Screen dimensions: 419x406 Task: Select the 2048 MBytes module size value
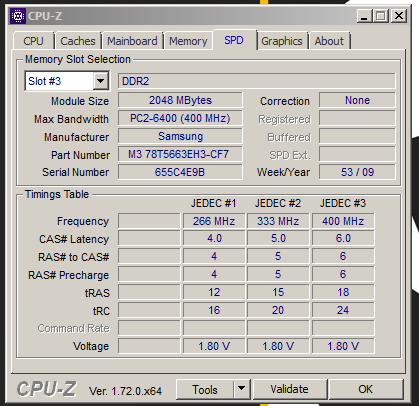pos(180,100)
